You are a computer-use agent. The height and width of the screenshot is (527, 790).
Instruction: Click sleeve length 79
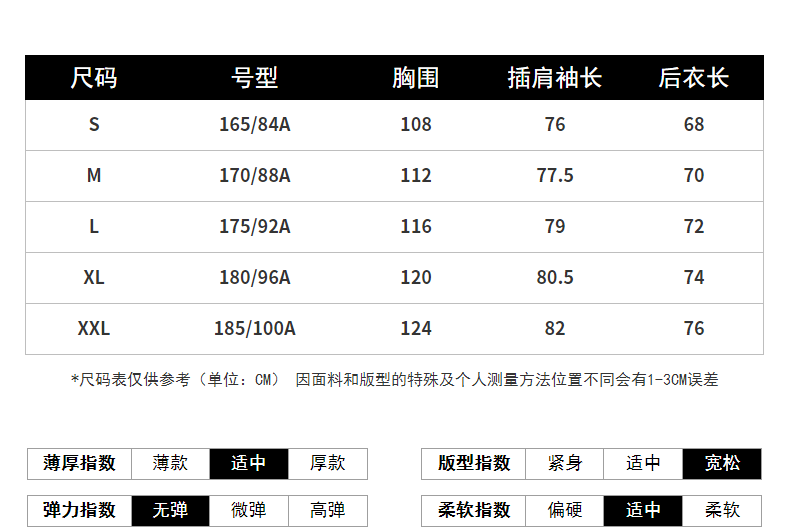click(555, 226)
